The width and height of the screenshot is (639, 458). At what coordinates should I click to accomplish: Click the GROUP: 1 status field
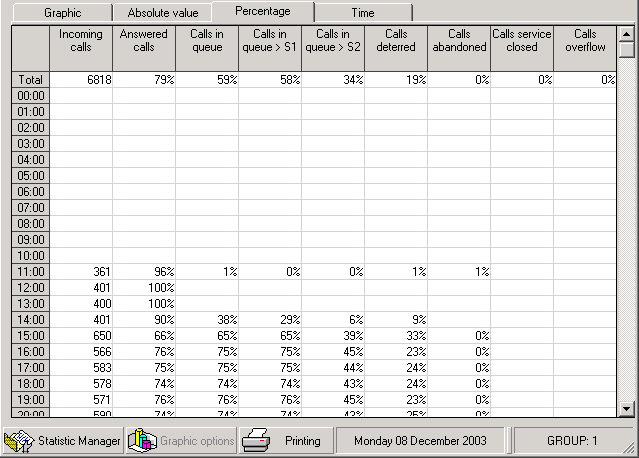click(572, 440)
